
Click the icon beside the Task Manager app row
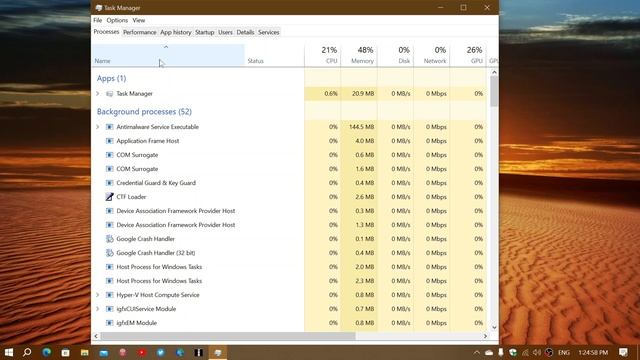pos(109,94)
